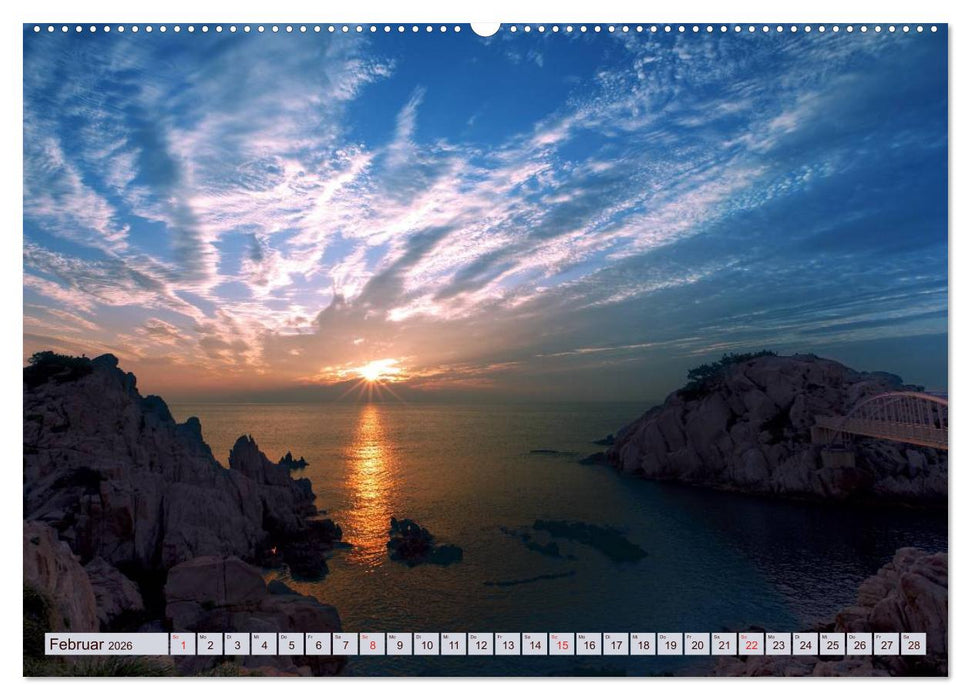Click date 5 in calendar strip
This screenshot has height=700, width=971.
pyautogui.click(x=291, y=645)
